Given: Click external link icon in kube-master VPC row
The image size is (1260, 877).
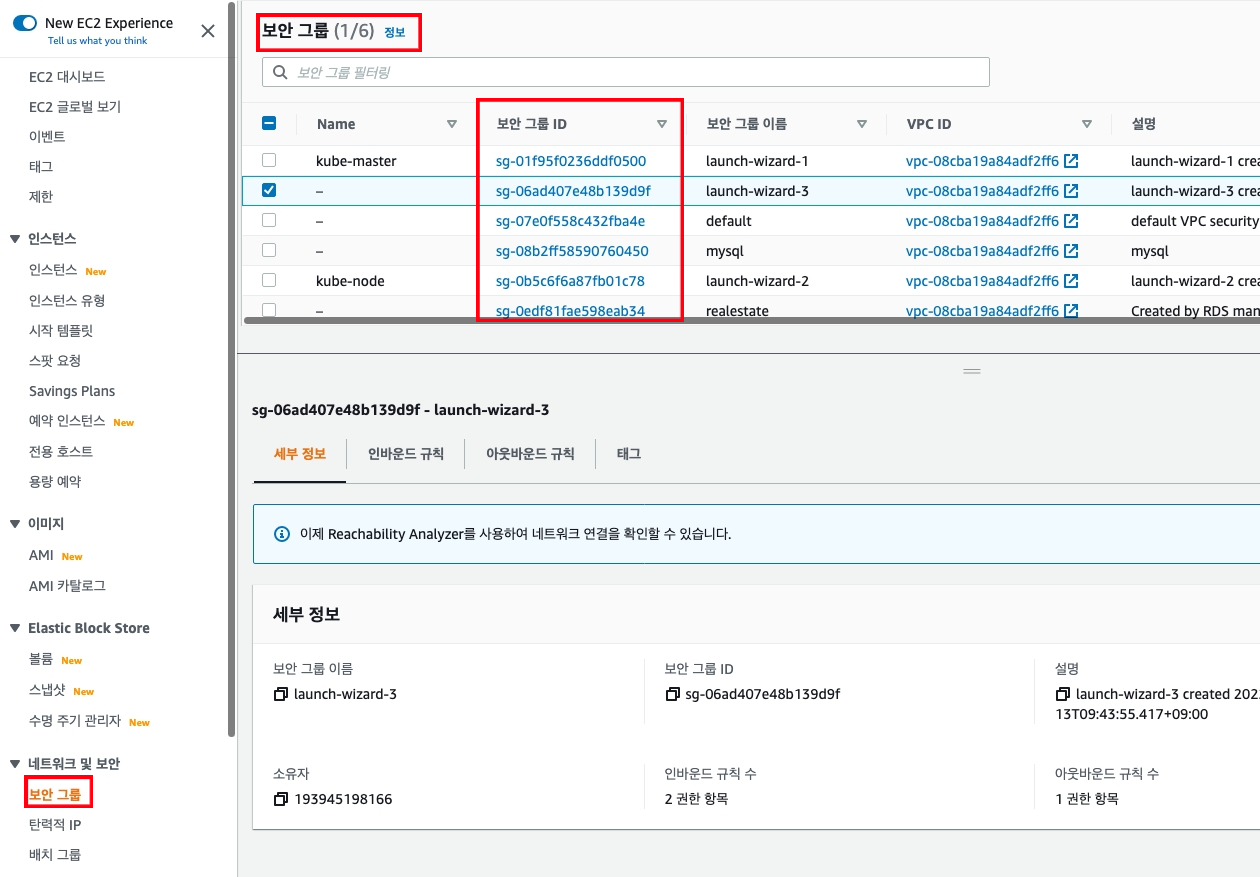Looking at the screenshot, I should (1071, 161).
